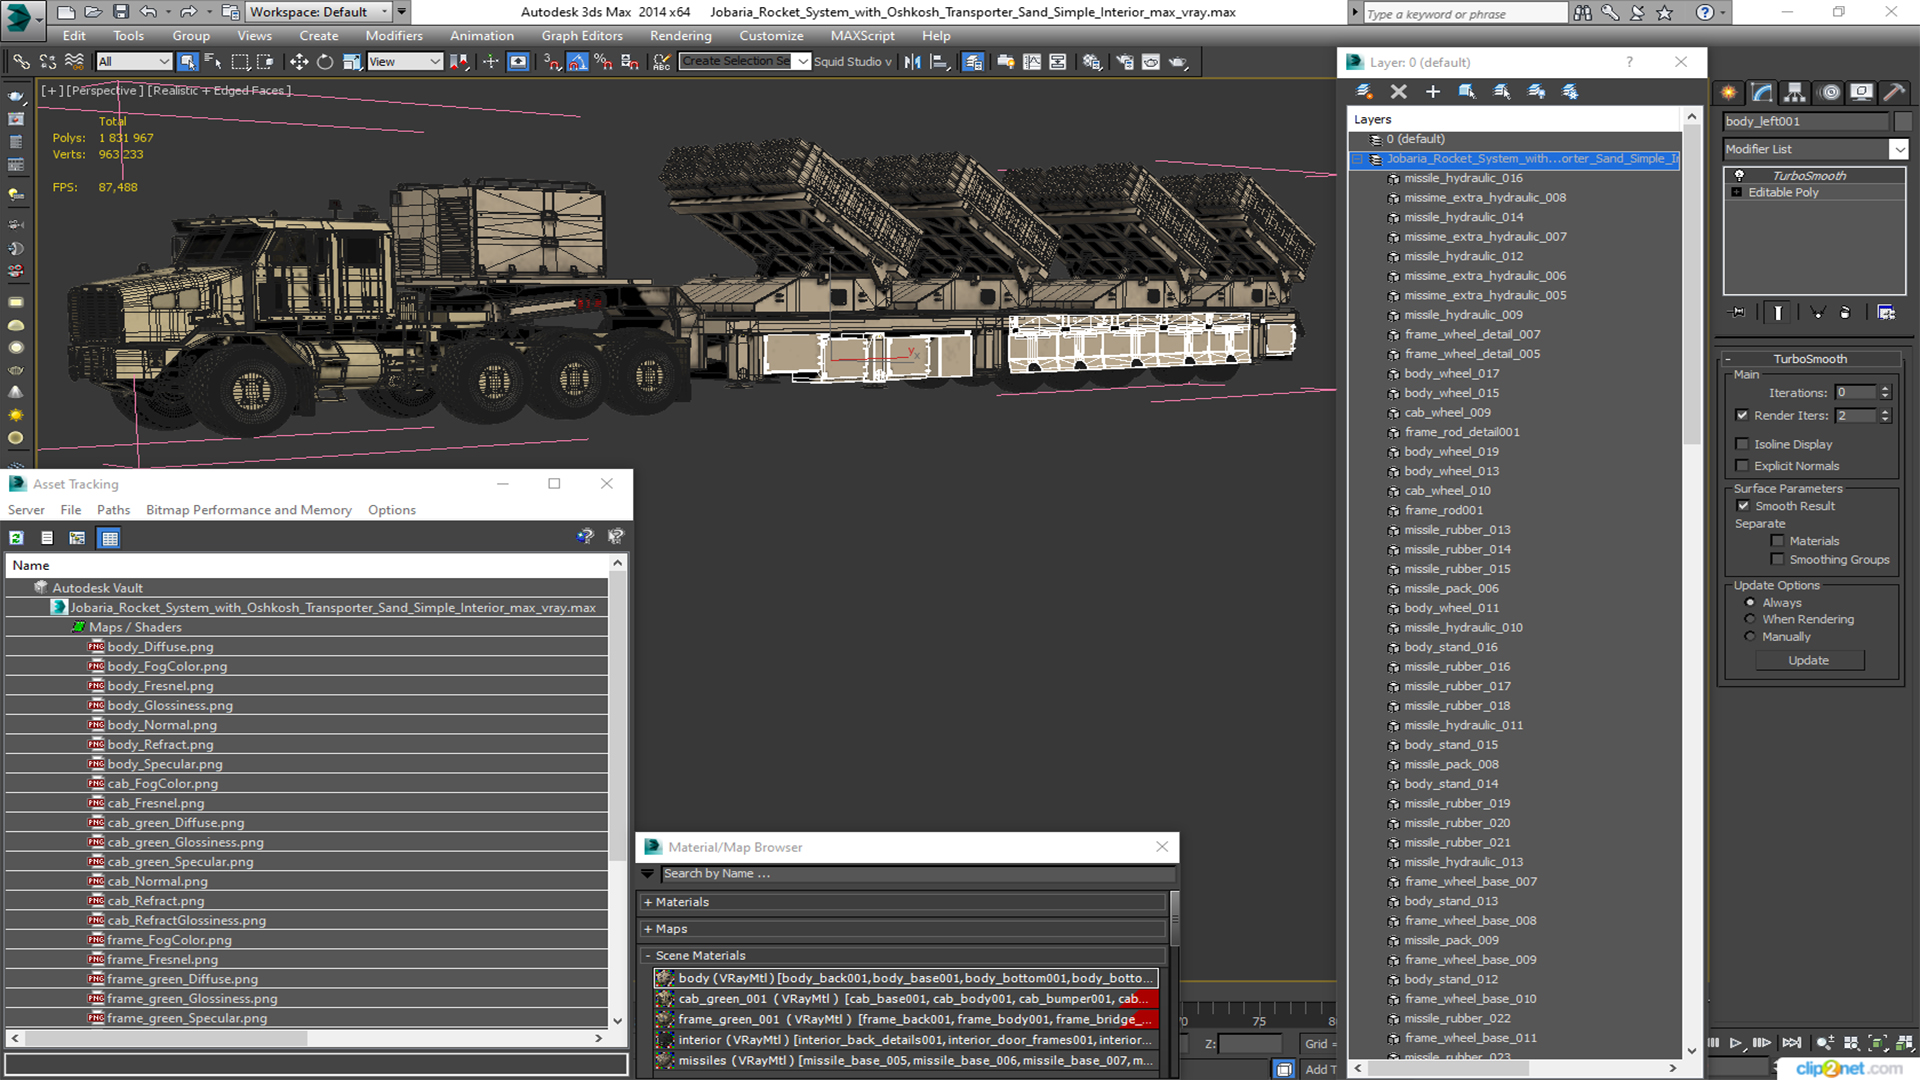Click Asset Tracking refresh icon
Screen dimensions: 1920x1080
click(x=17, y=538)
